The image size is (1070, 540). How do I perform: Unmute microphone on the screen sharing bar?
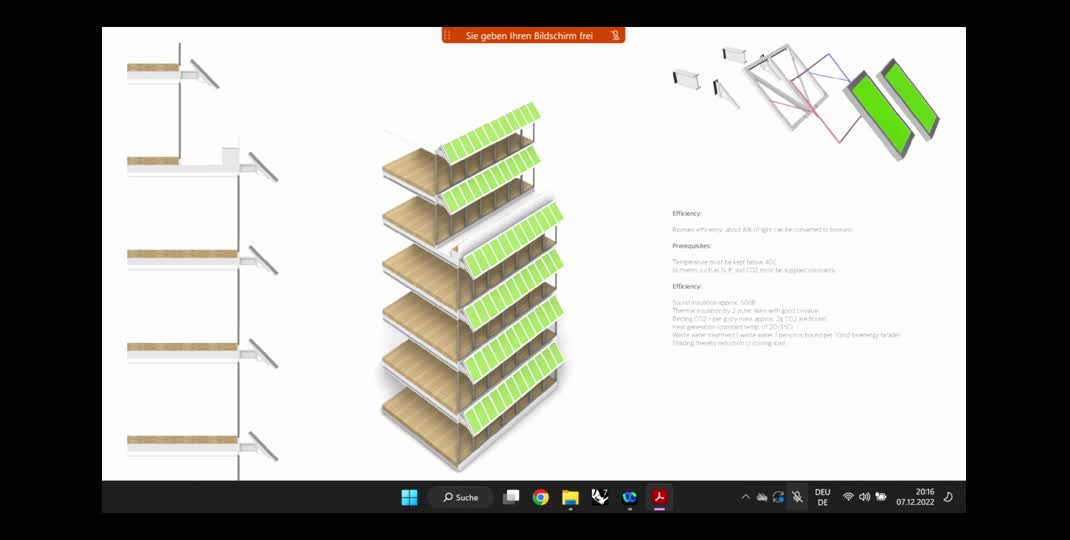pyautogui.click(x=615, y=36)
